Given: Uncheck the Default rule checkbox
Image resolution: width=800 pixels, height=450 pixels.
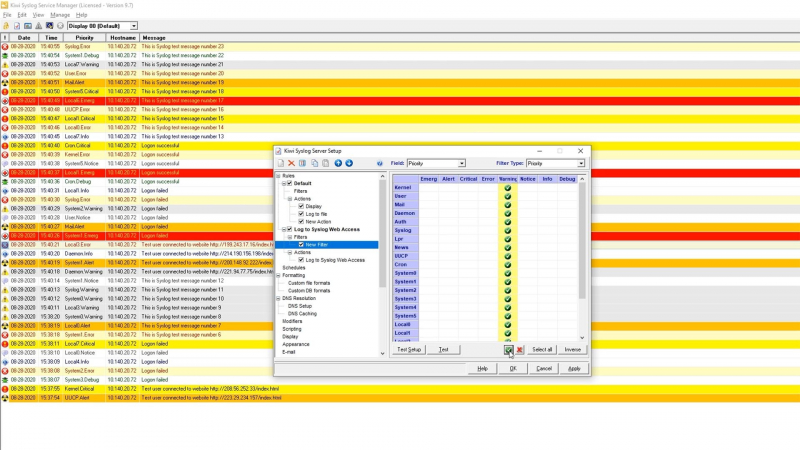Looking at the screenshot, I should tap(290, 183).
